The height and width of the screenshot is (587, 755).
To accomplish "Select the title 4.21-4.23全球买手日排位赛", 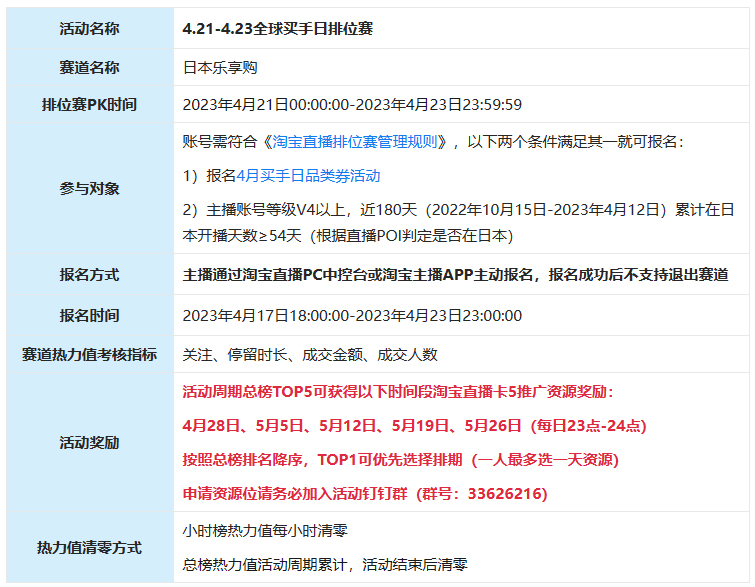I will 278,29.
